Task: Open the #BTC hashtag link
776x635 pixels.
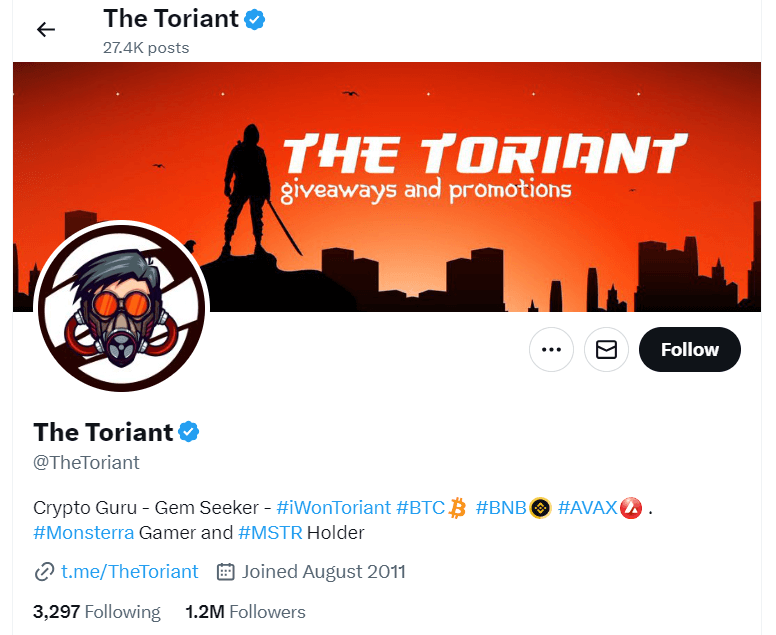Action: coord(420,507)
